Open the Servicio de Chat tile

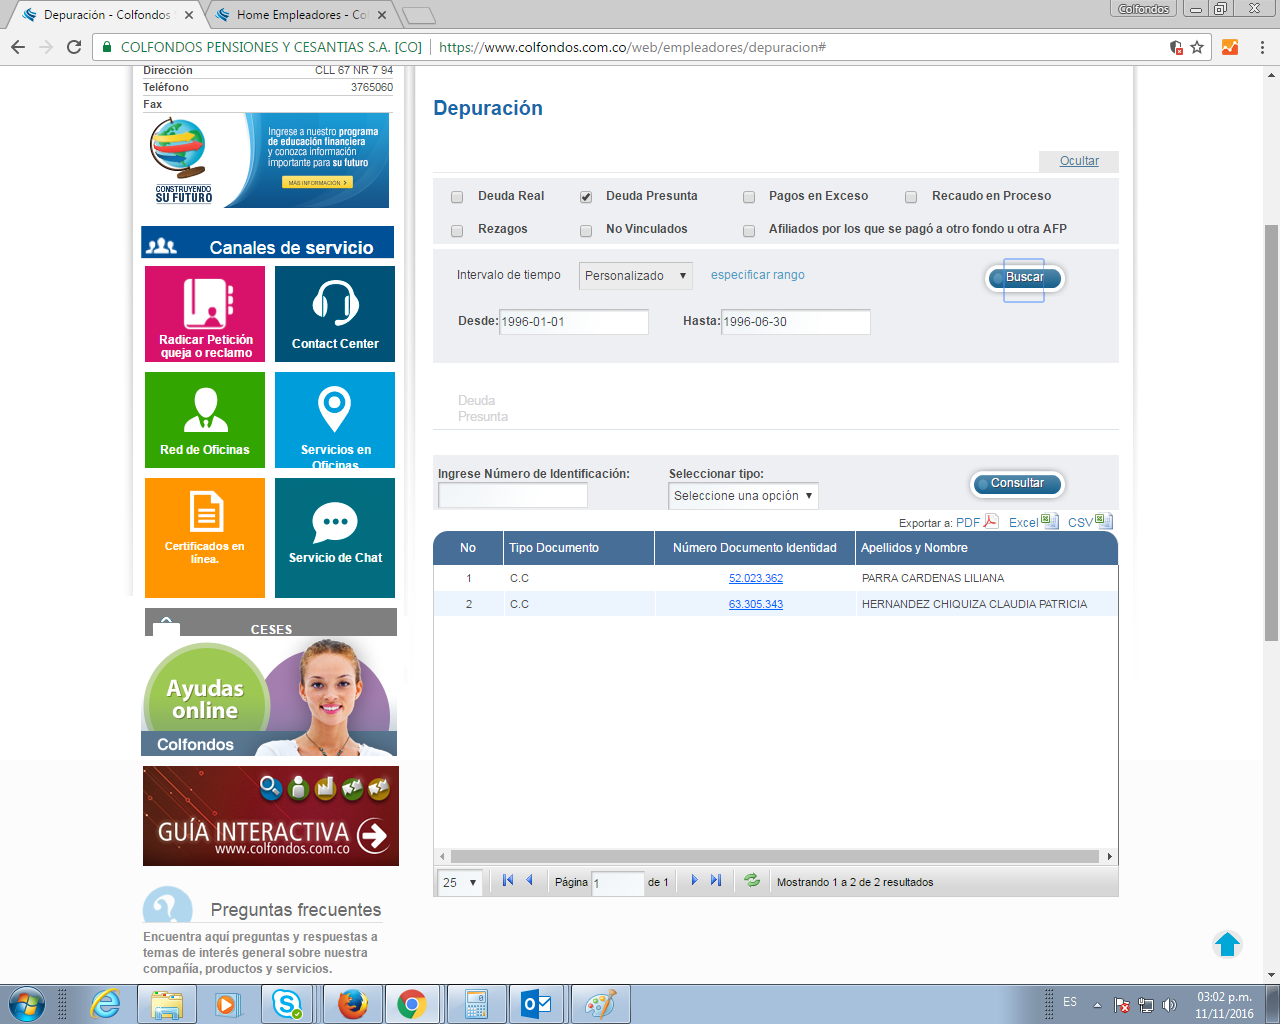[x=335, y=537]
